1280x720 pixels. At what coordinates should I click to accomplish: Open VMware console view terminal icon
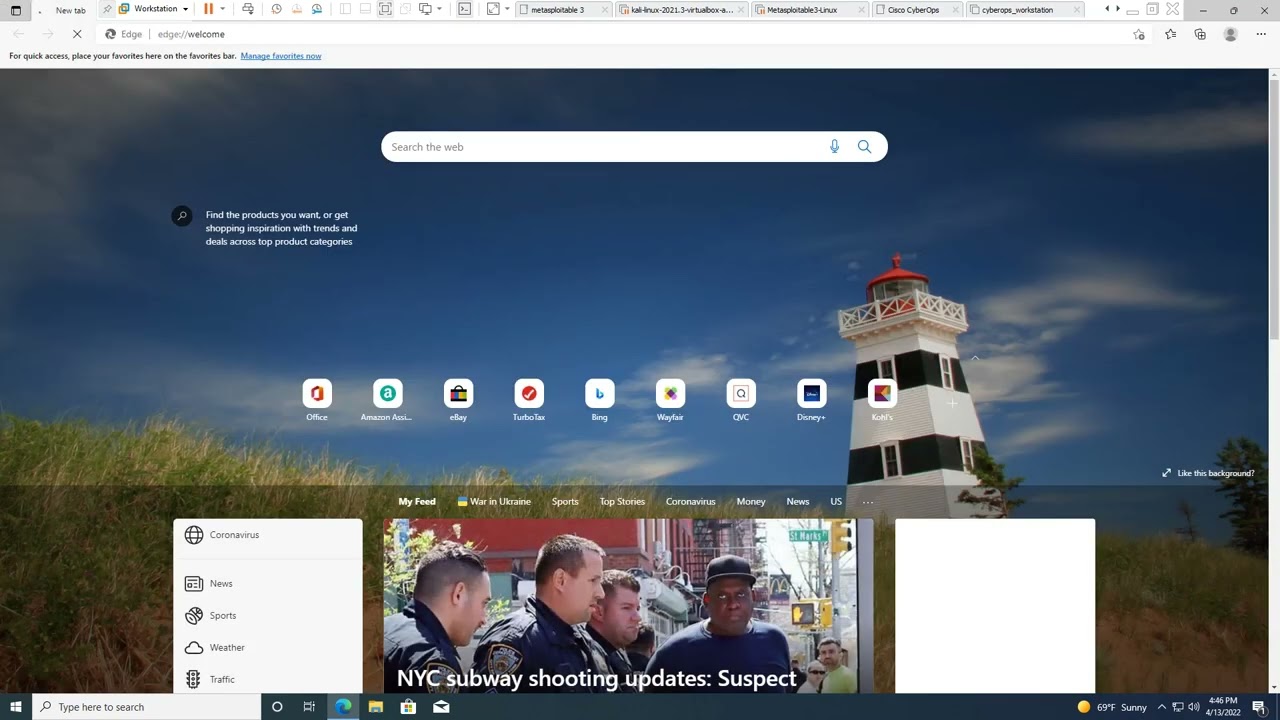[464, 9]
